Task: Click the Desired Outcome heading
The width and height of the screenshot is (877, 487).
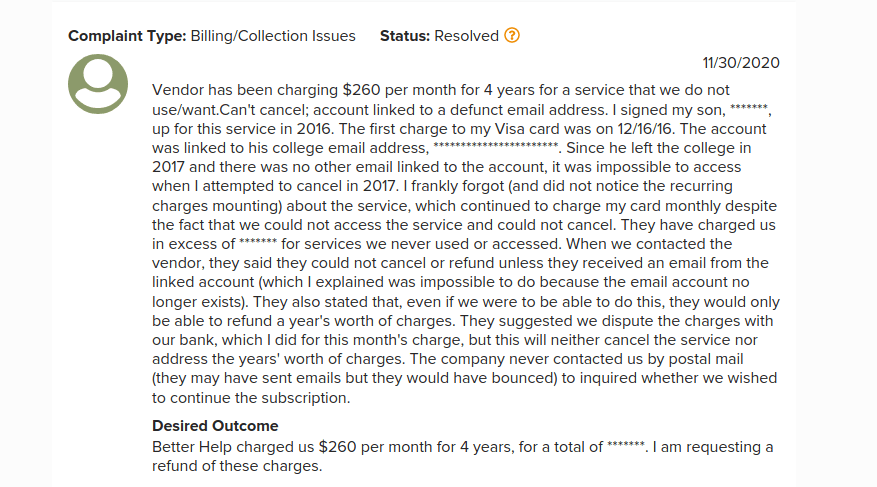Action: [x=215, y=426]
